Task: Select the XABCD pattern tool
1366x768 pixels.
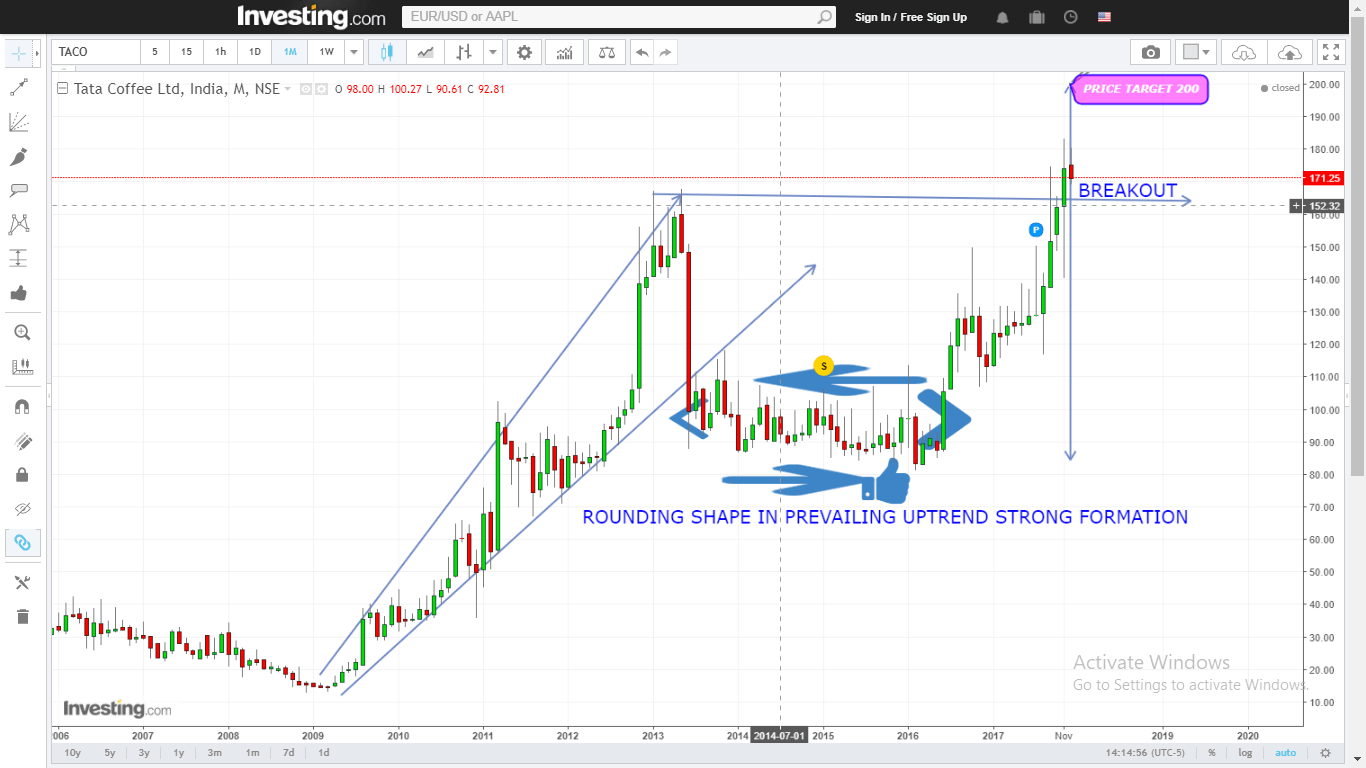Action: [x=19, y=224]
